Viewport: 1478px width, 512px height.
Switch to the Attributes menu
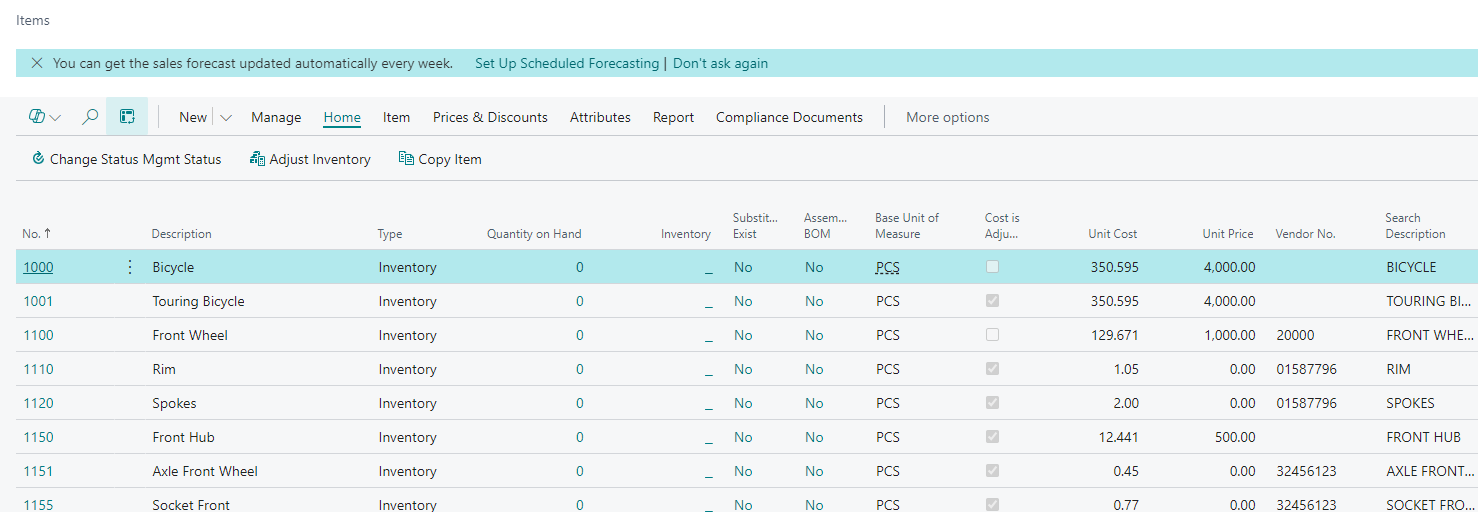[x=600, y=117]
